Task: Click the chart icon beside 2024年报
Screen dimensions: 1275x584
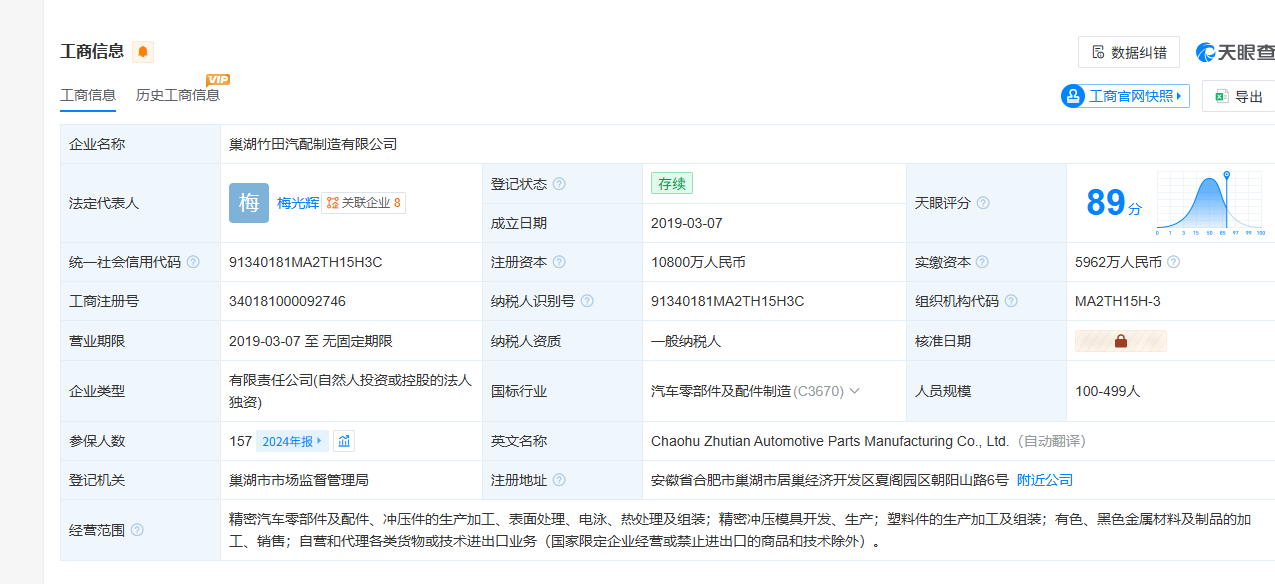Action: tap(344, 441)
